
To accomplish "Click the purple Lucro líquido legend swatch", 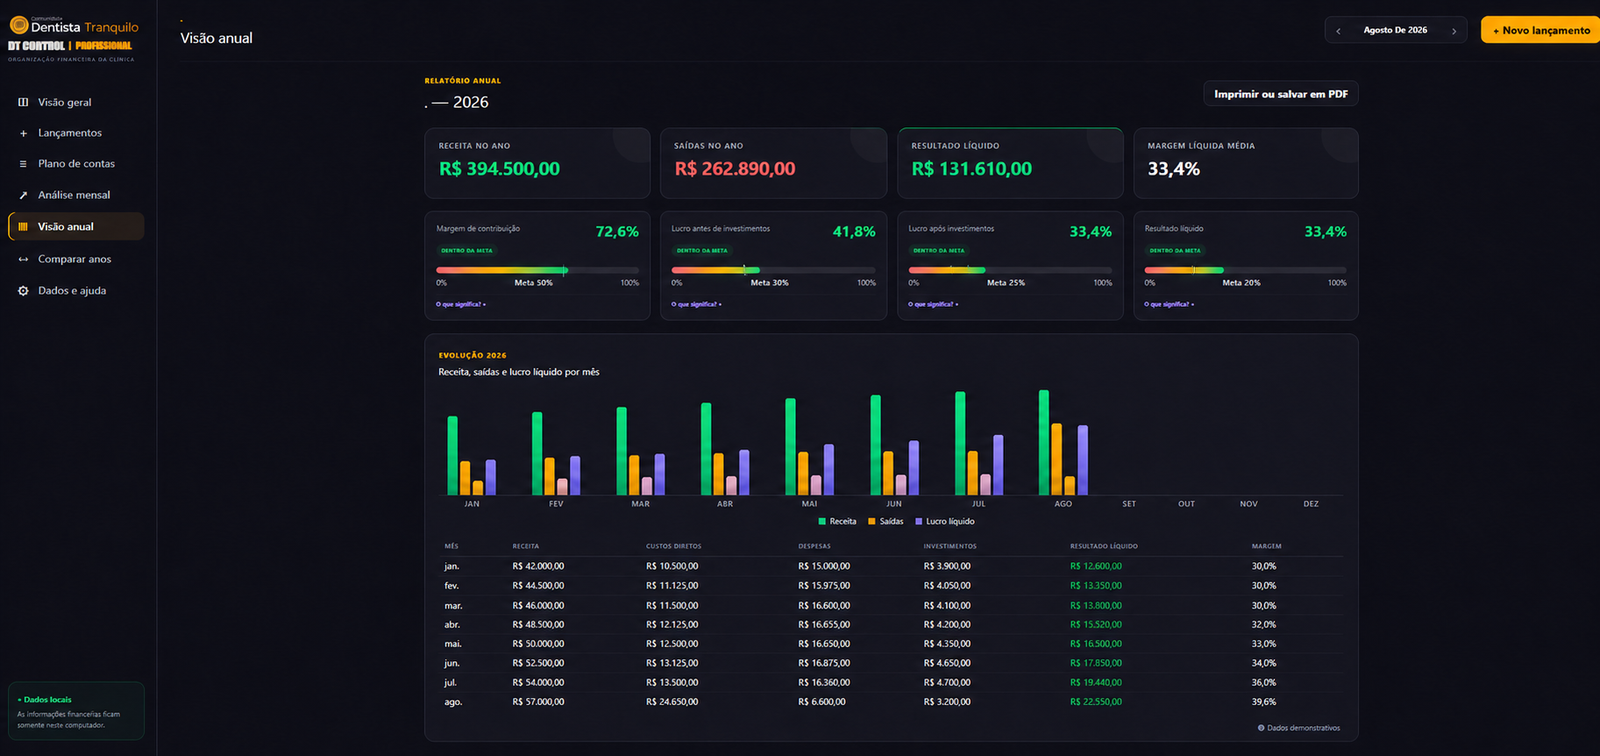I will point(919,521).
